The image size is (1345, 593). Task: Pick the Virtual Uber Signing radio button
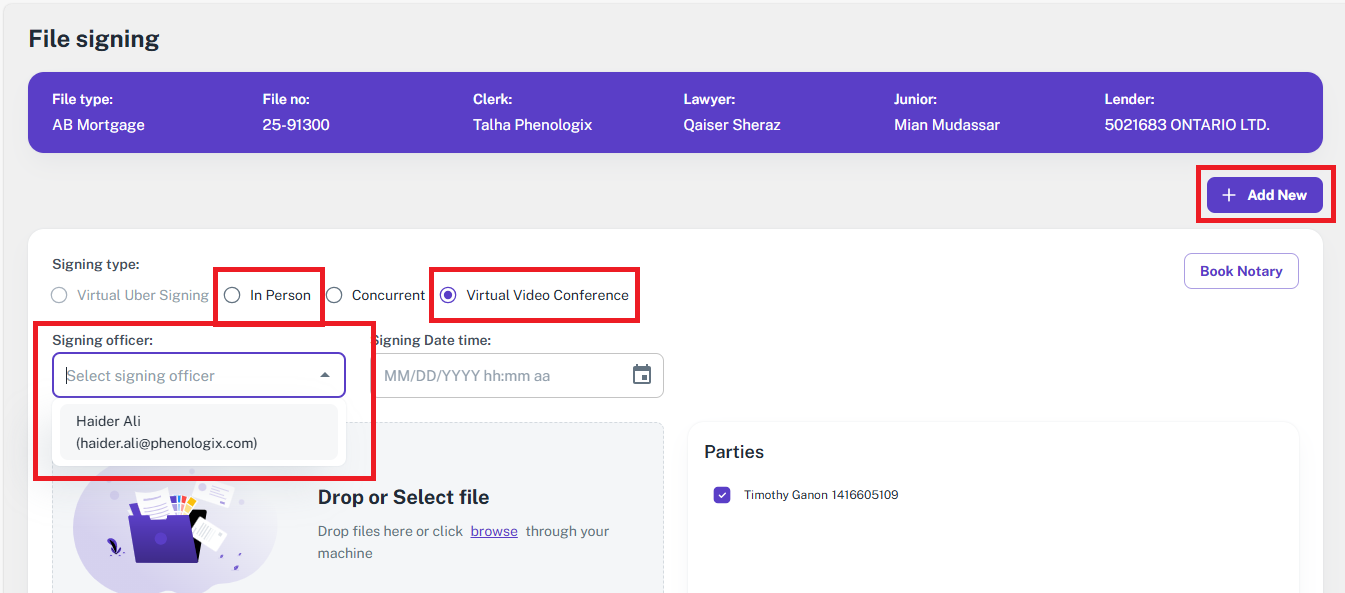point(60,295)
